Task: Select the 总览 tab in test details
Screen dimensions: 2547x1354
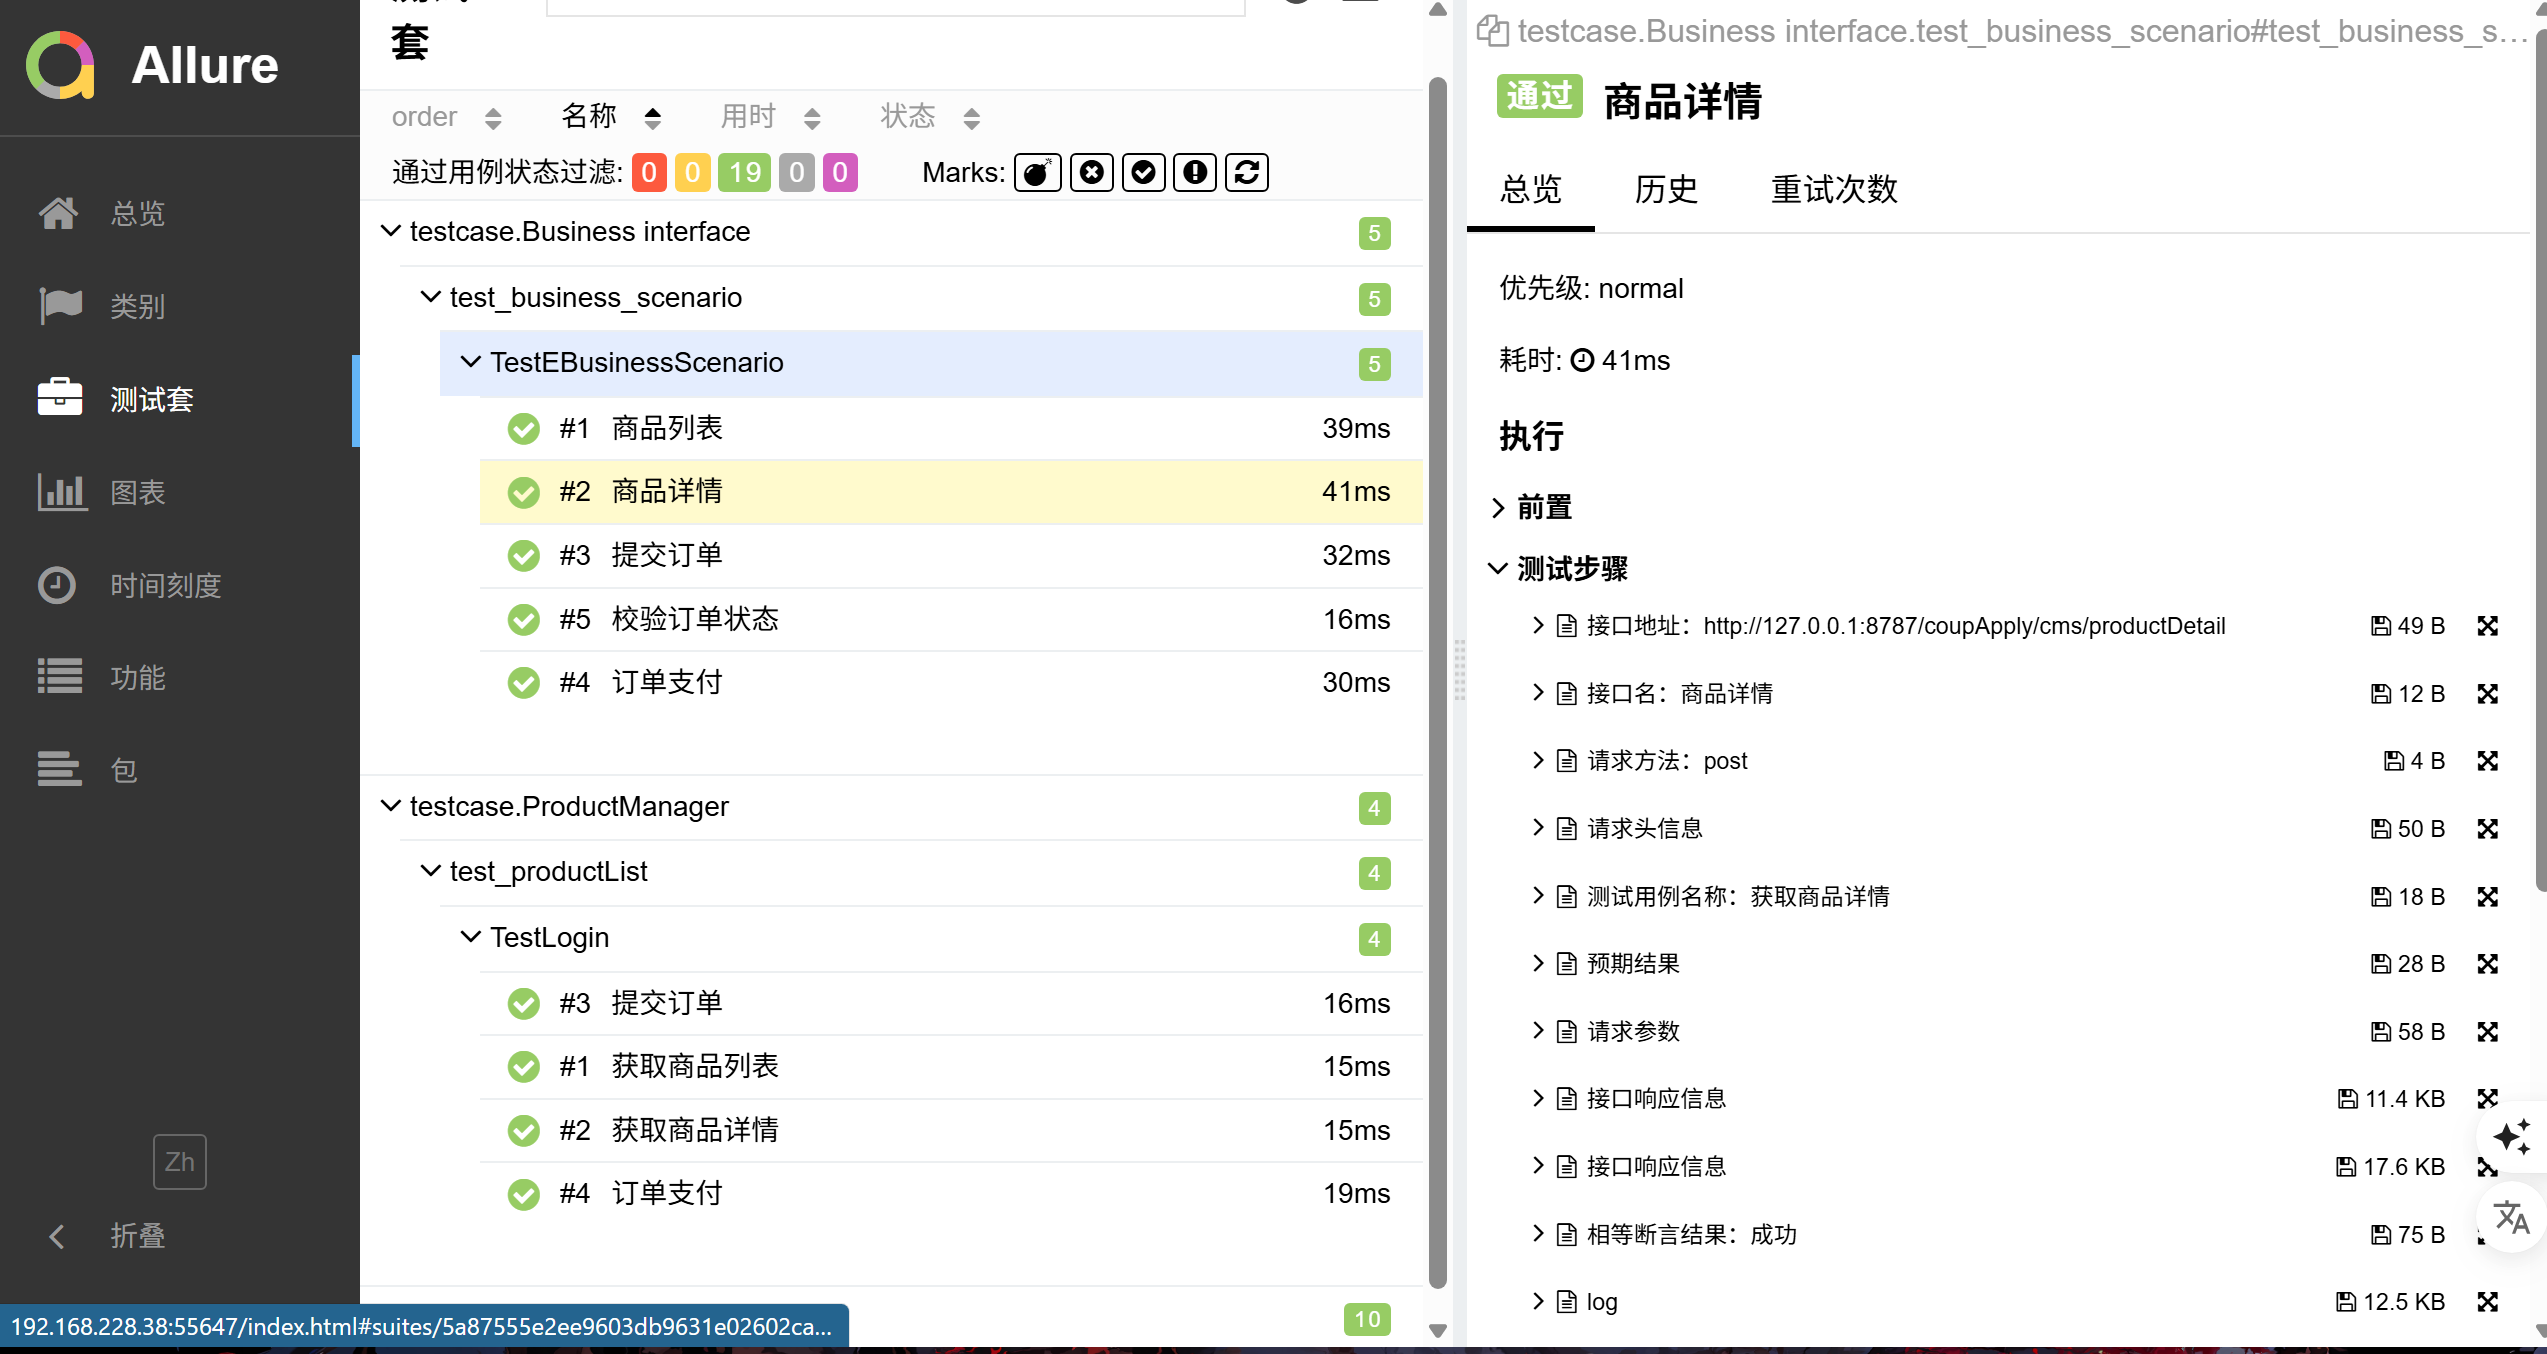Action: coord(1531,189)
